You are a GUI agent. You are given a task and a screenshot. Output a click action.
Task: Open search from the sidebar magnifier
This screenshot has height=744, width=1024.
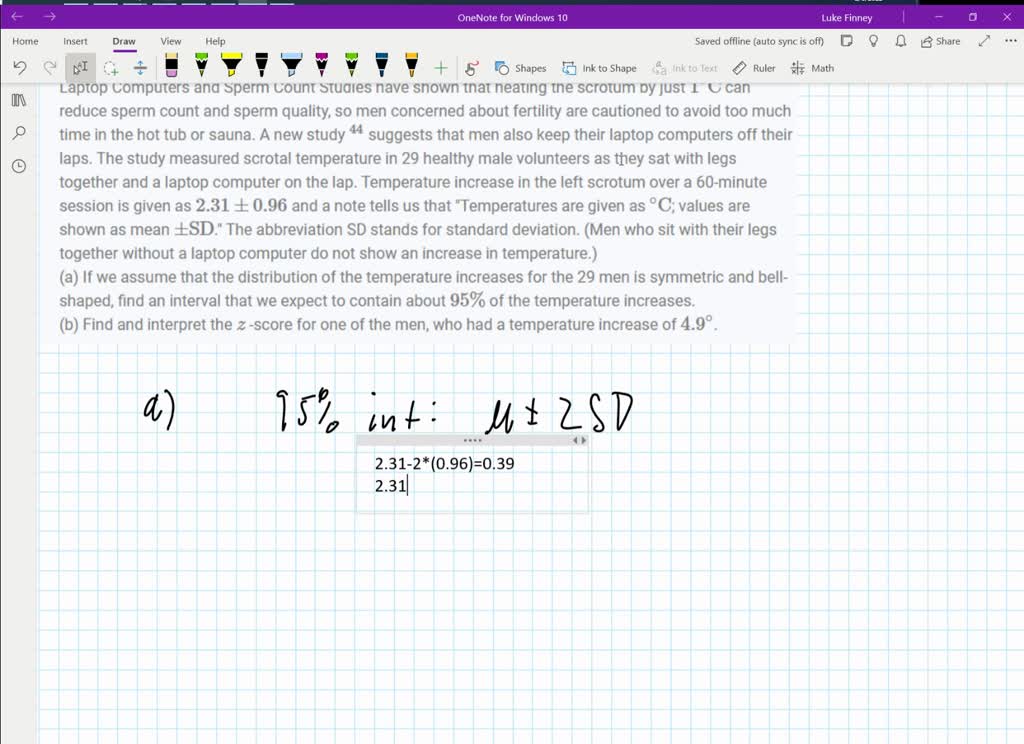click(x=18, y=133)
